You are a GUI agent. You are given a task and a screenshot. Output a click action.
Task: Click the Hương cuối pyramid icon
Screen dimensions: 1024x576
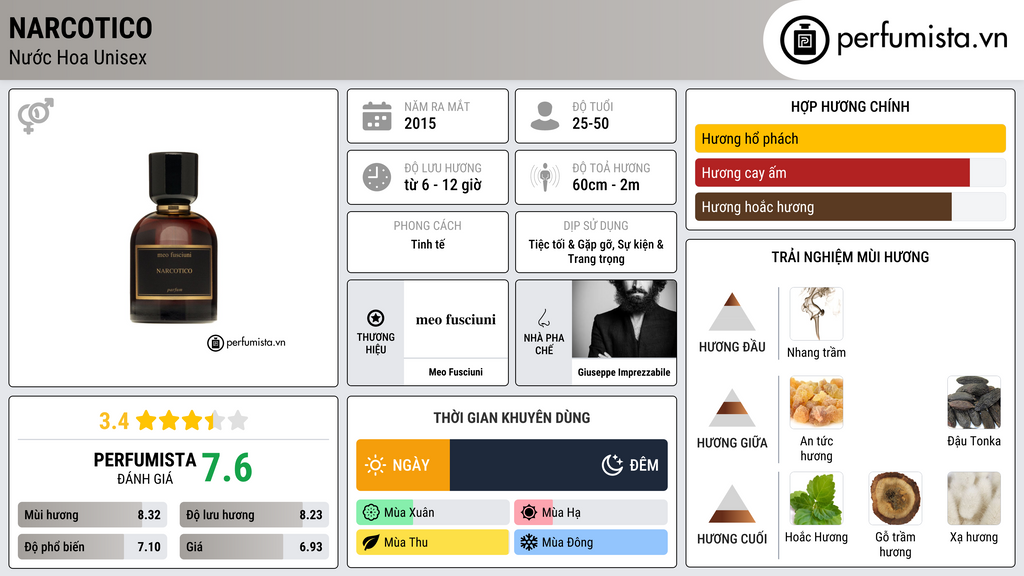732,504
